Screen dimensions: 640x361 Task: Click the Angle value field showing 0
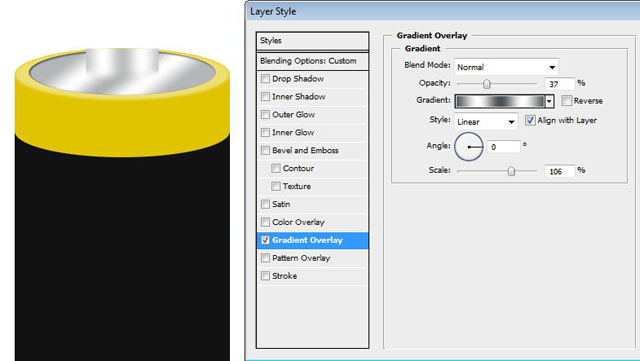click(504, 147)
